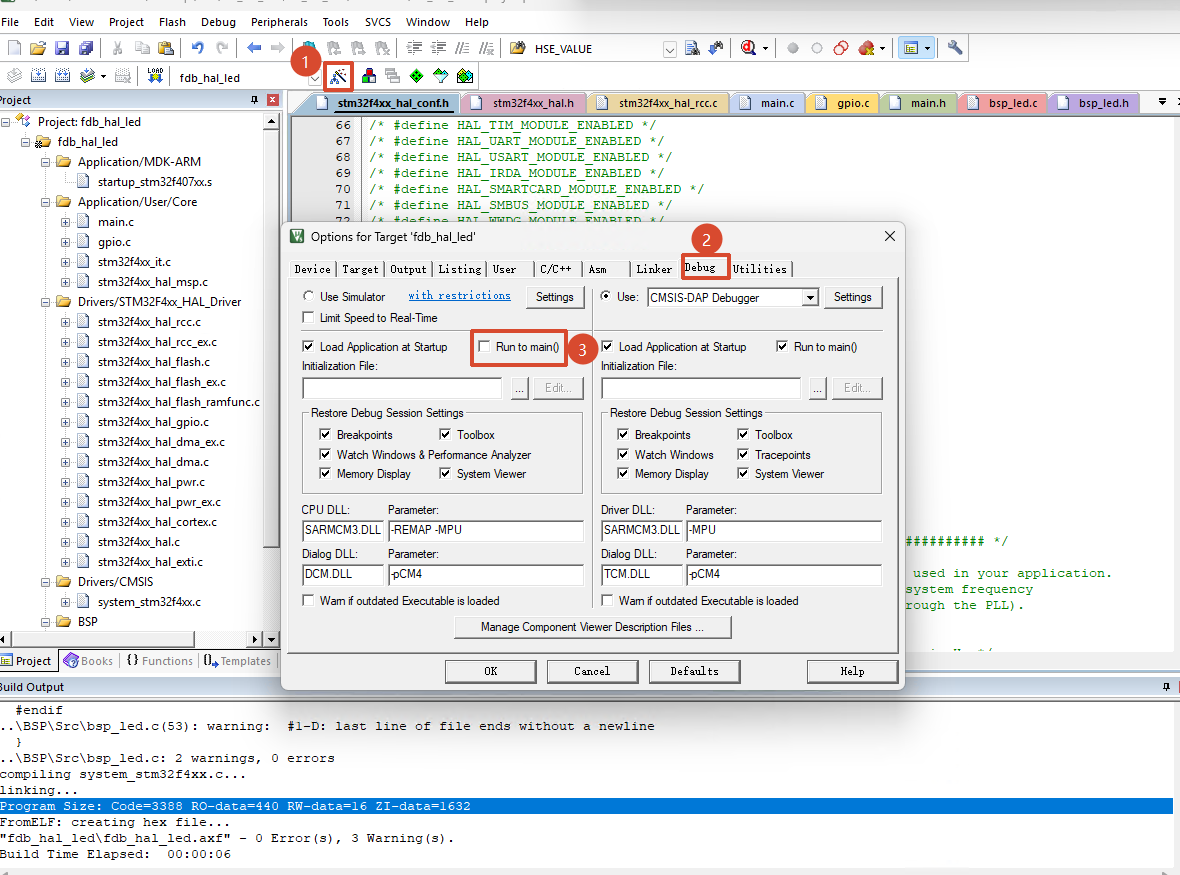The width and height of the screenshot is (1180, 875).
Task: Click the Save All icon
Action: (x=87, y=48)
